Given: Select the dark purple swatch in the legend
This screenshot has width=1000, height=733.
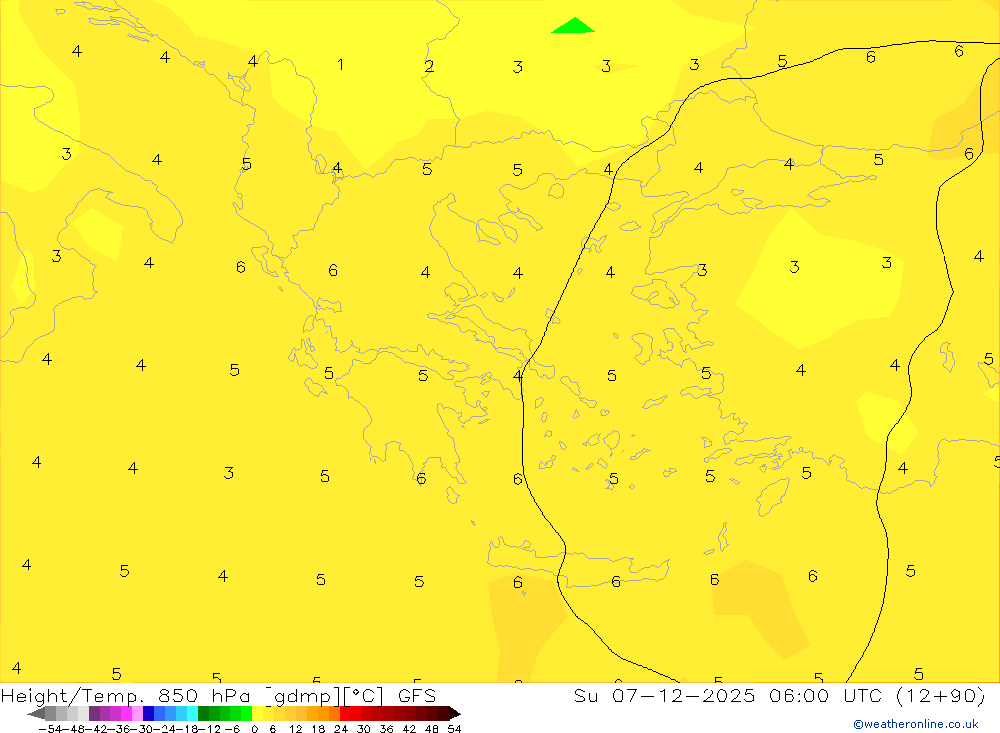Looking at the screenshot, I should [94, 714].
